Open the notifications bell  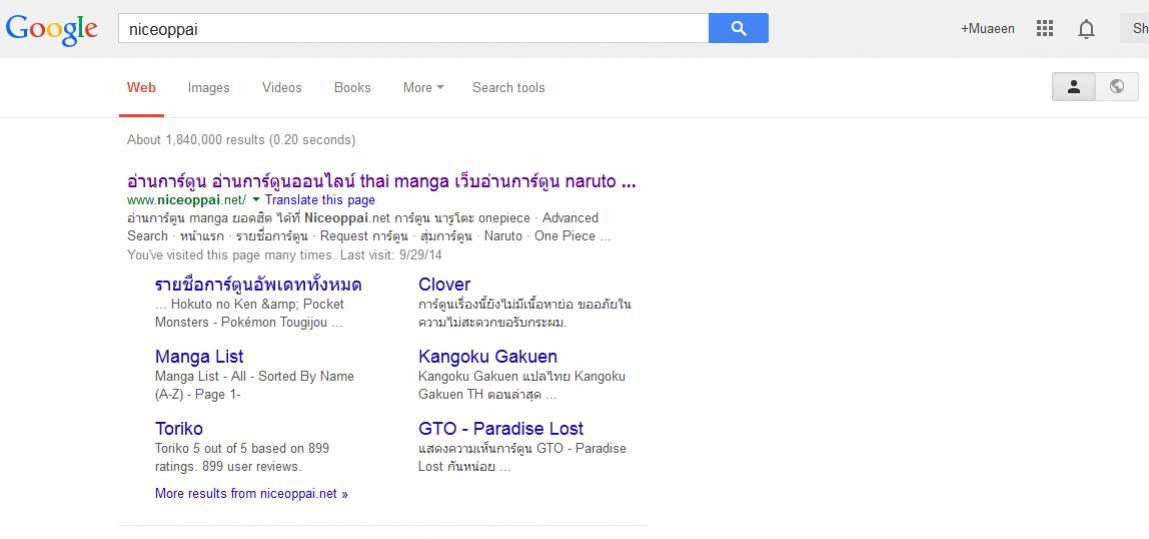pos(1086,29)
